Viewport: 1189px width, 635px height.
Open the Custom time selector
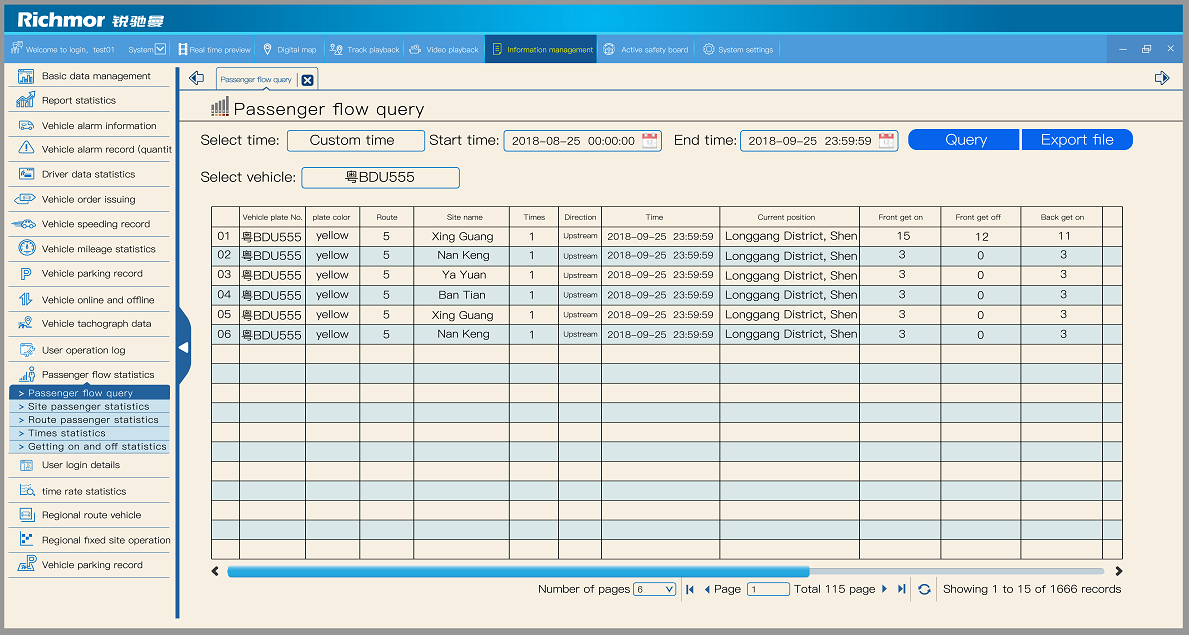(355, 141)
